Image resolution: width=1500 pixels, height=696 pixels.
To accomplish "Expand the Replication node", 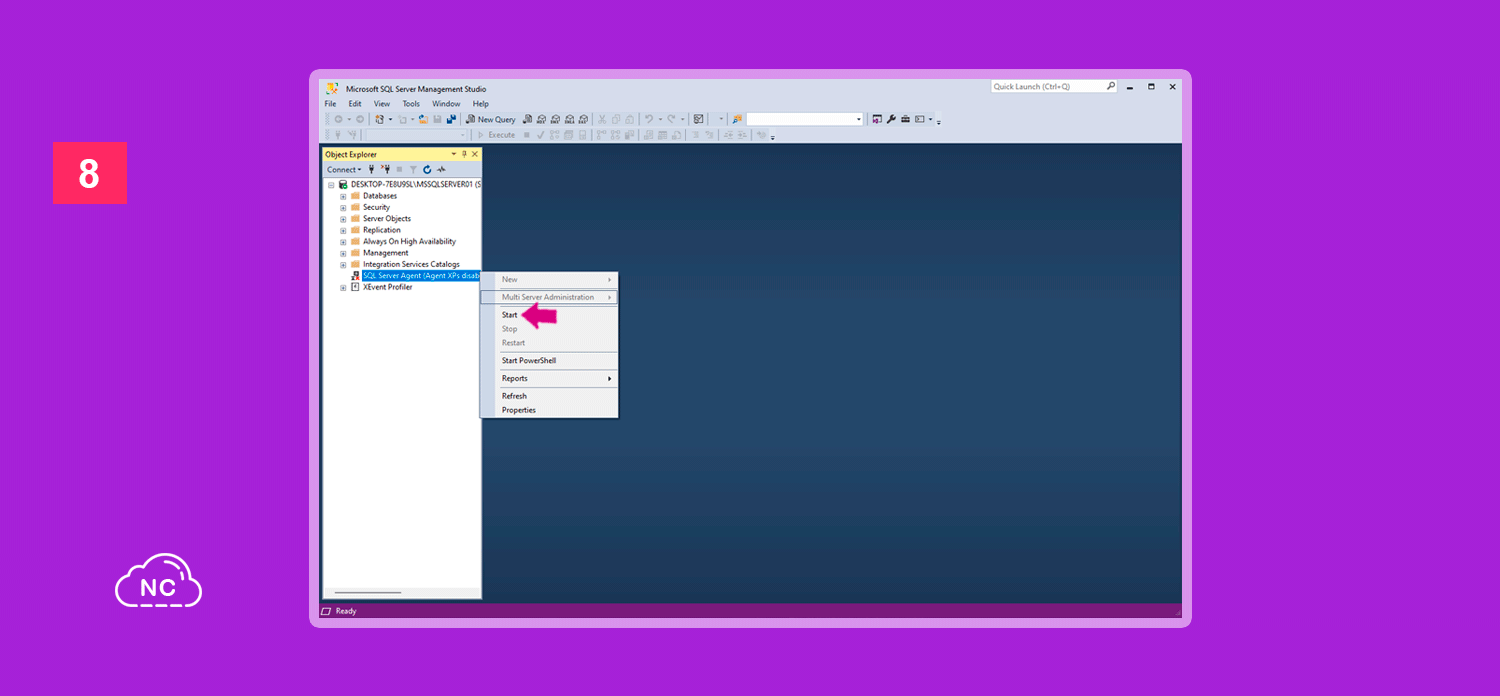I will tap(343, 230).
